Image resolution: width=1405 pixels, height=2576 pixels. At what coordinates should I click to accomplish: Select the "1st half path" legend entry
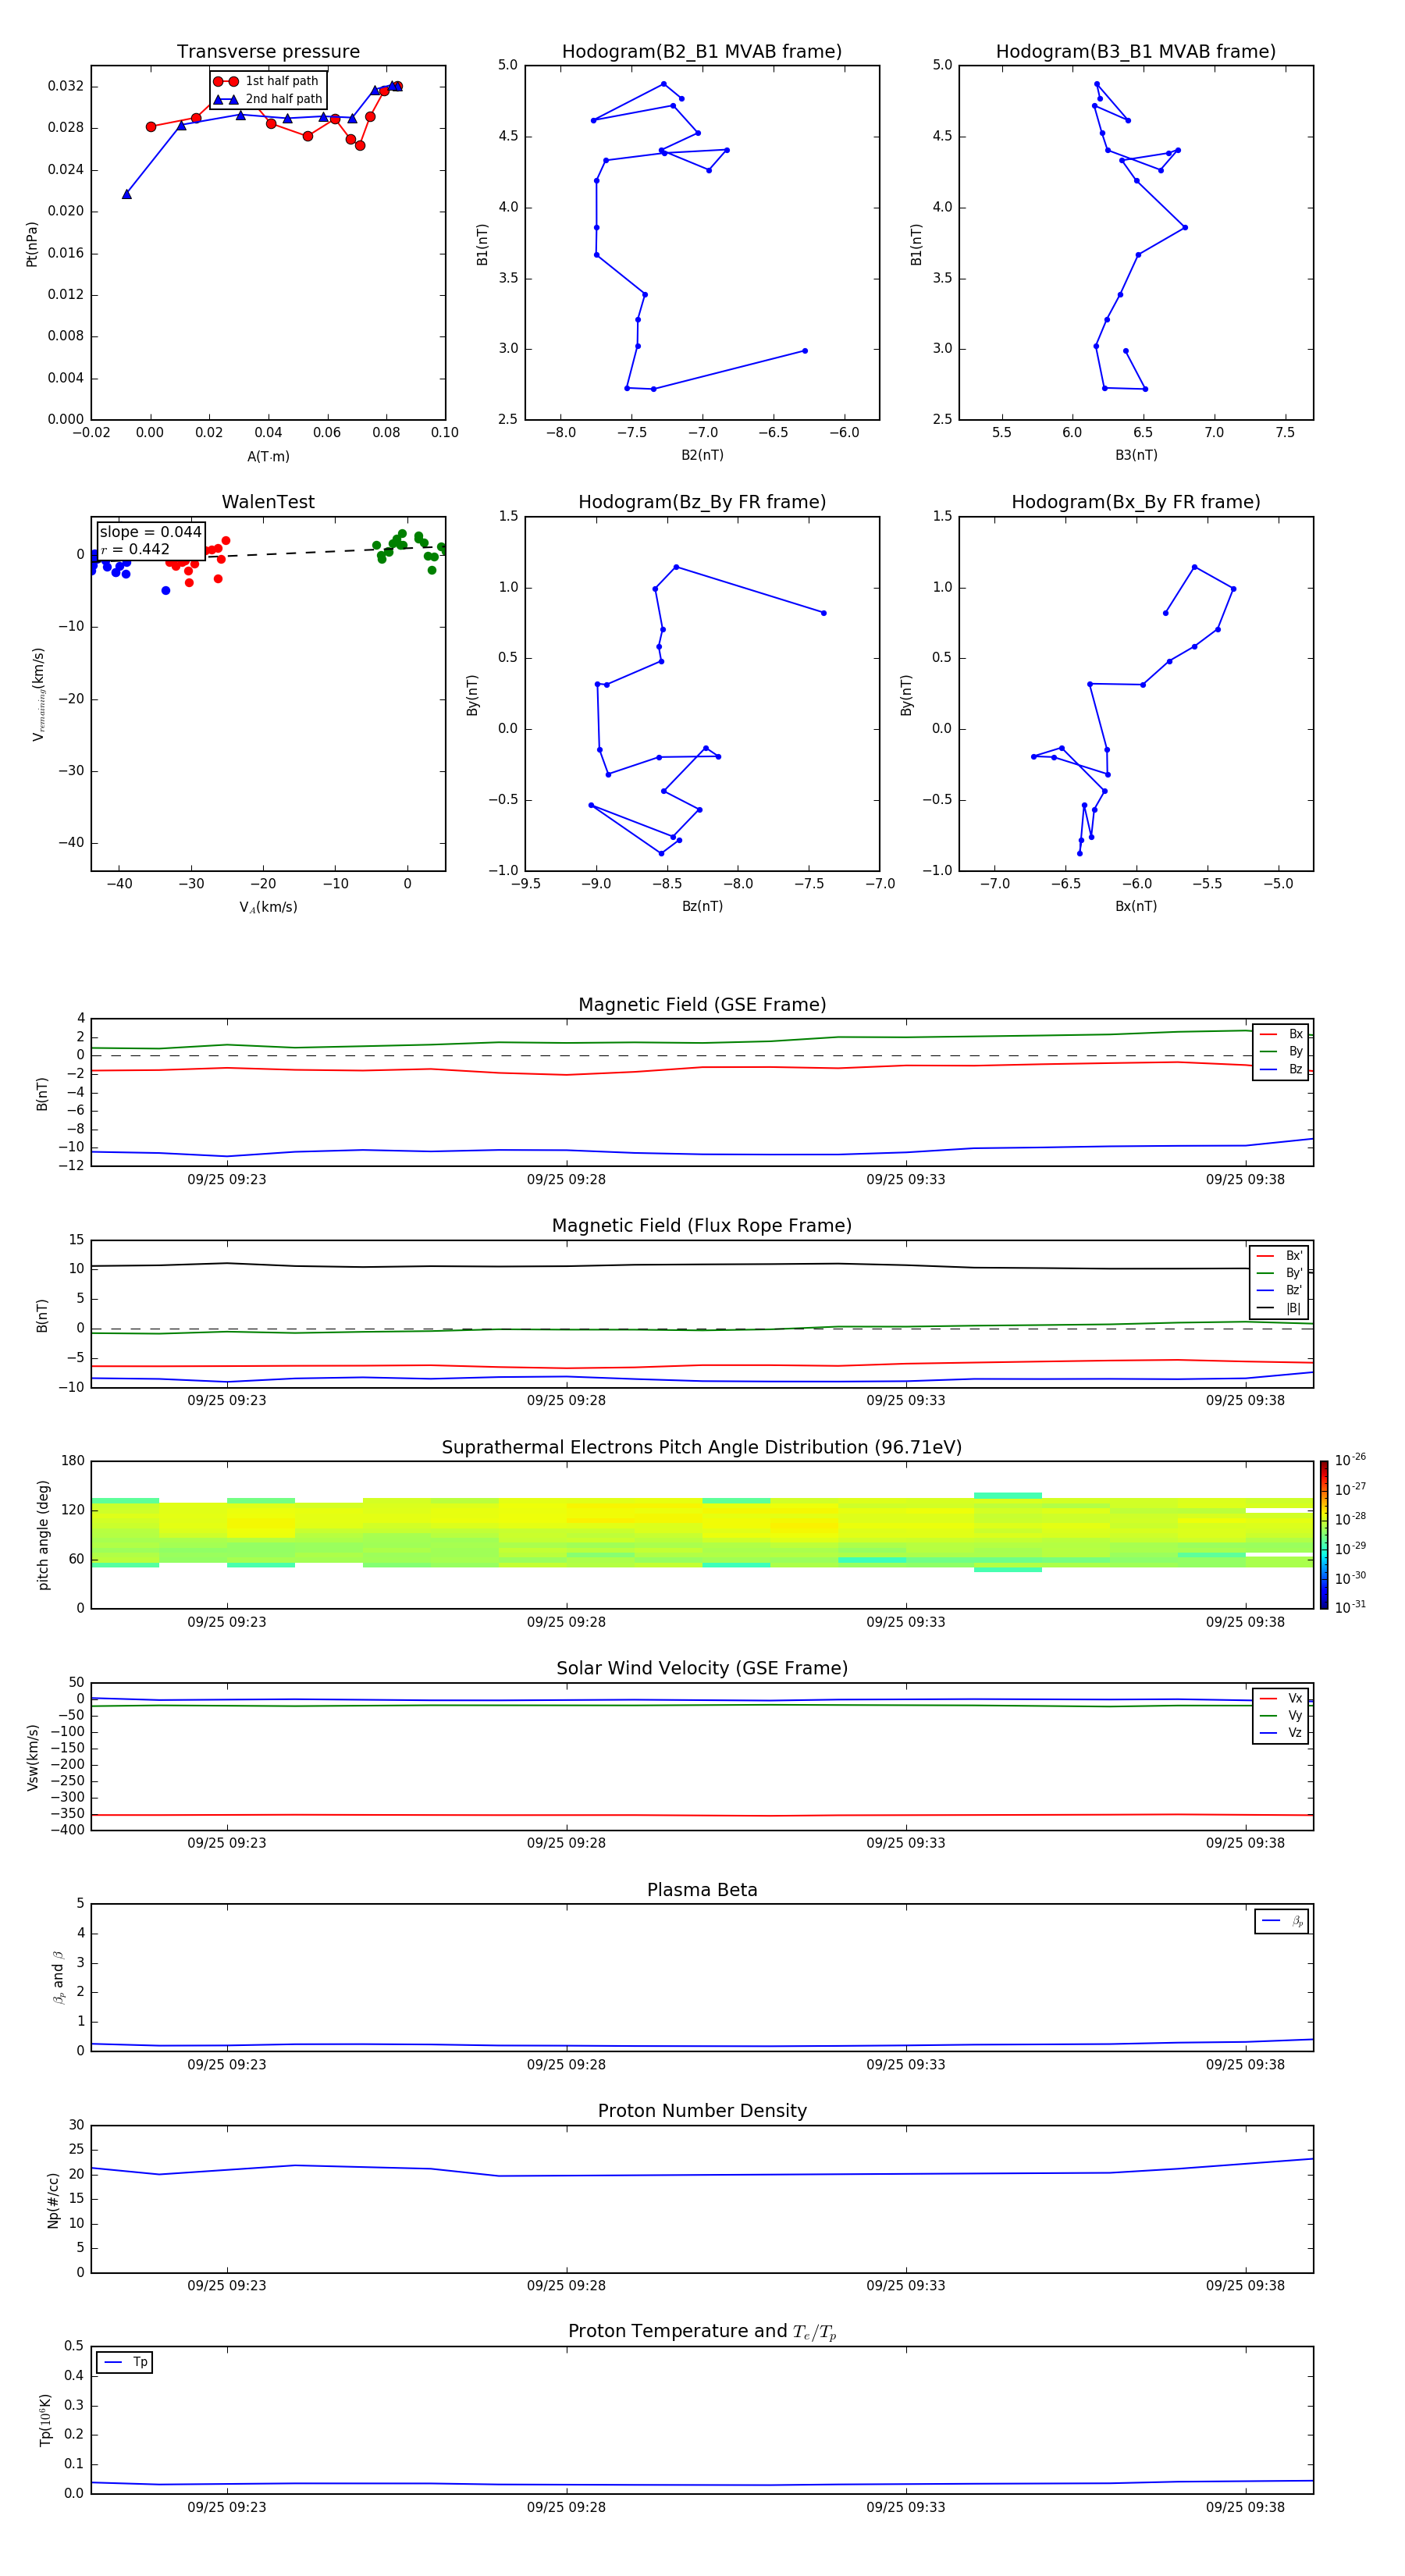(x=266, y=81)
